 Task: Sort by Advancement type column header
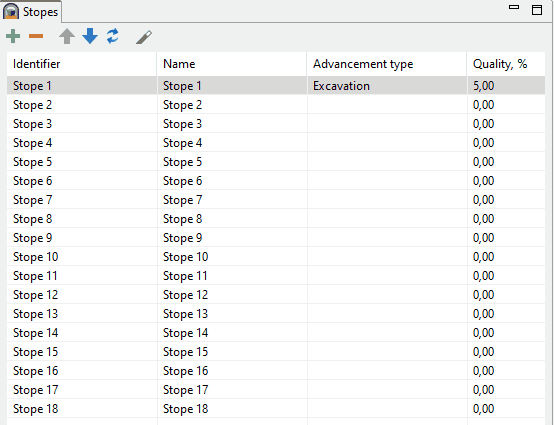click(x=387, y=64)
